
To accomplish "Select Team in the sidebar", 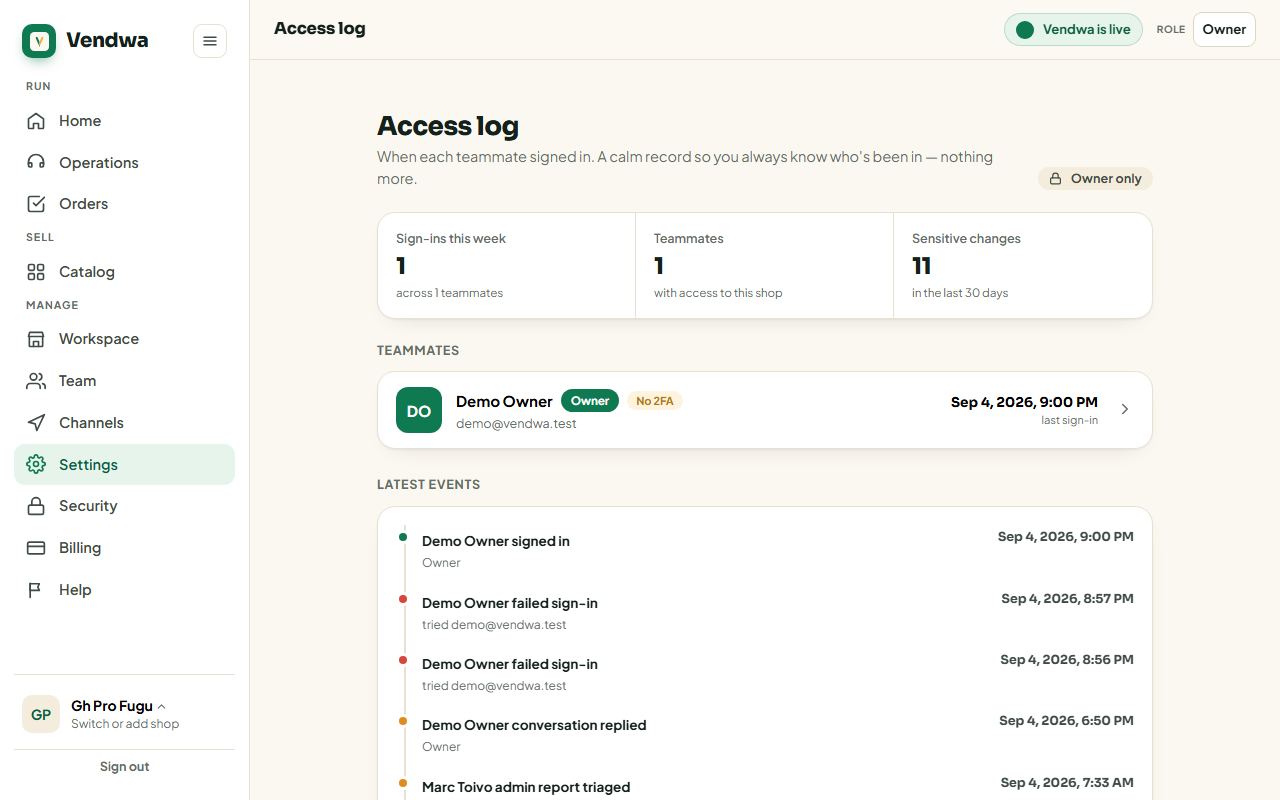I will pos(124,381).
